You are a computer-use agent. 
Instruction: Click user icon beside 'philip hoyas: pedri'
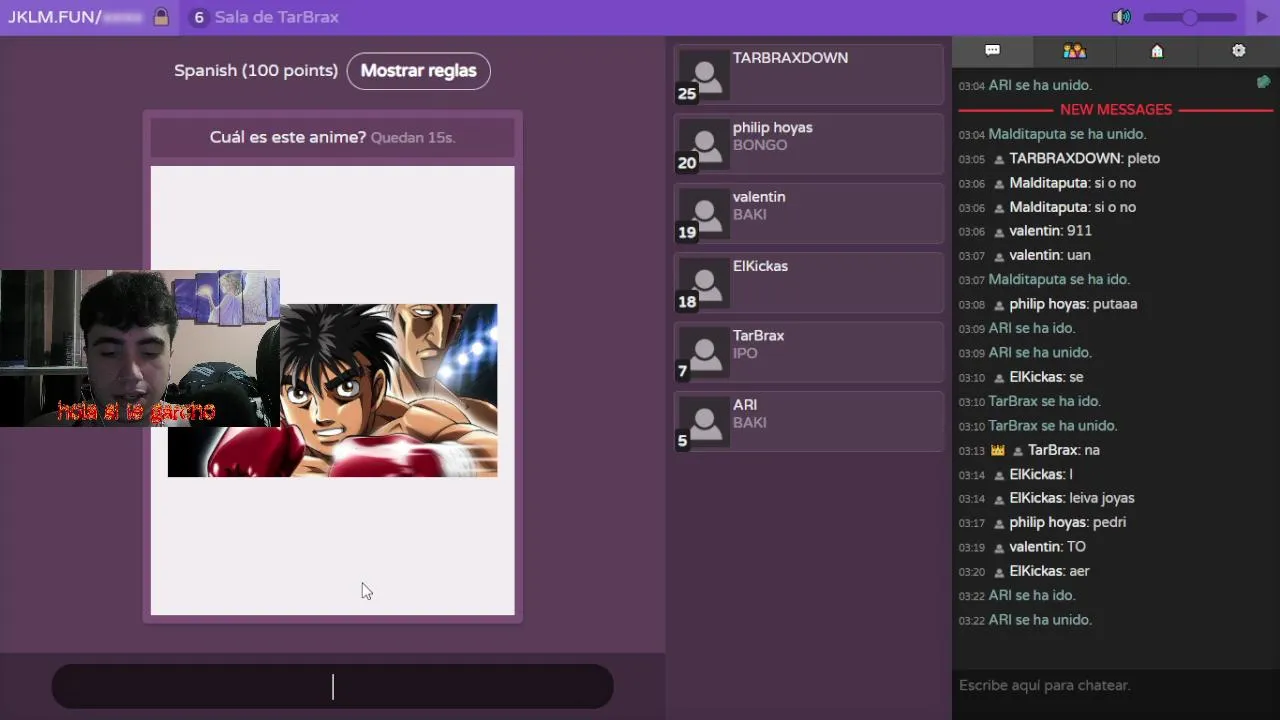click(998, 523)
